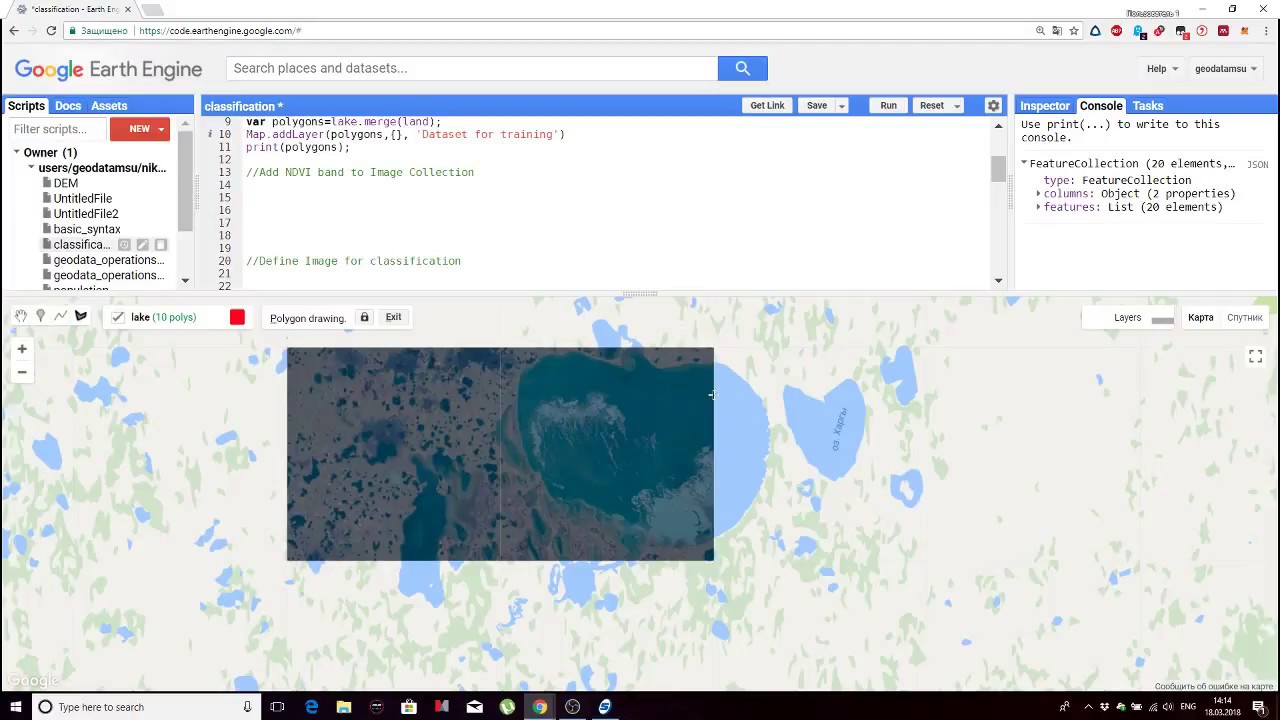This screenshot has width=1280, height=720.
Task: Click Windows taskbar search box
Action: click(145, 707)
